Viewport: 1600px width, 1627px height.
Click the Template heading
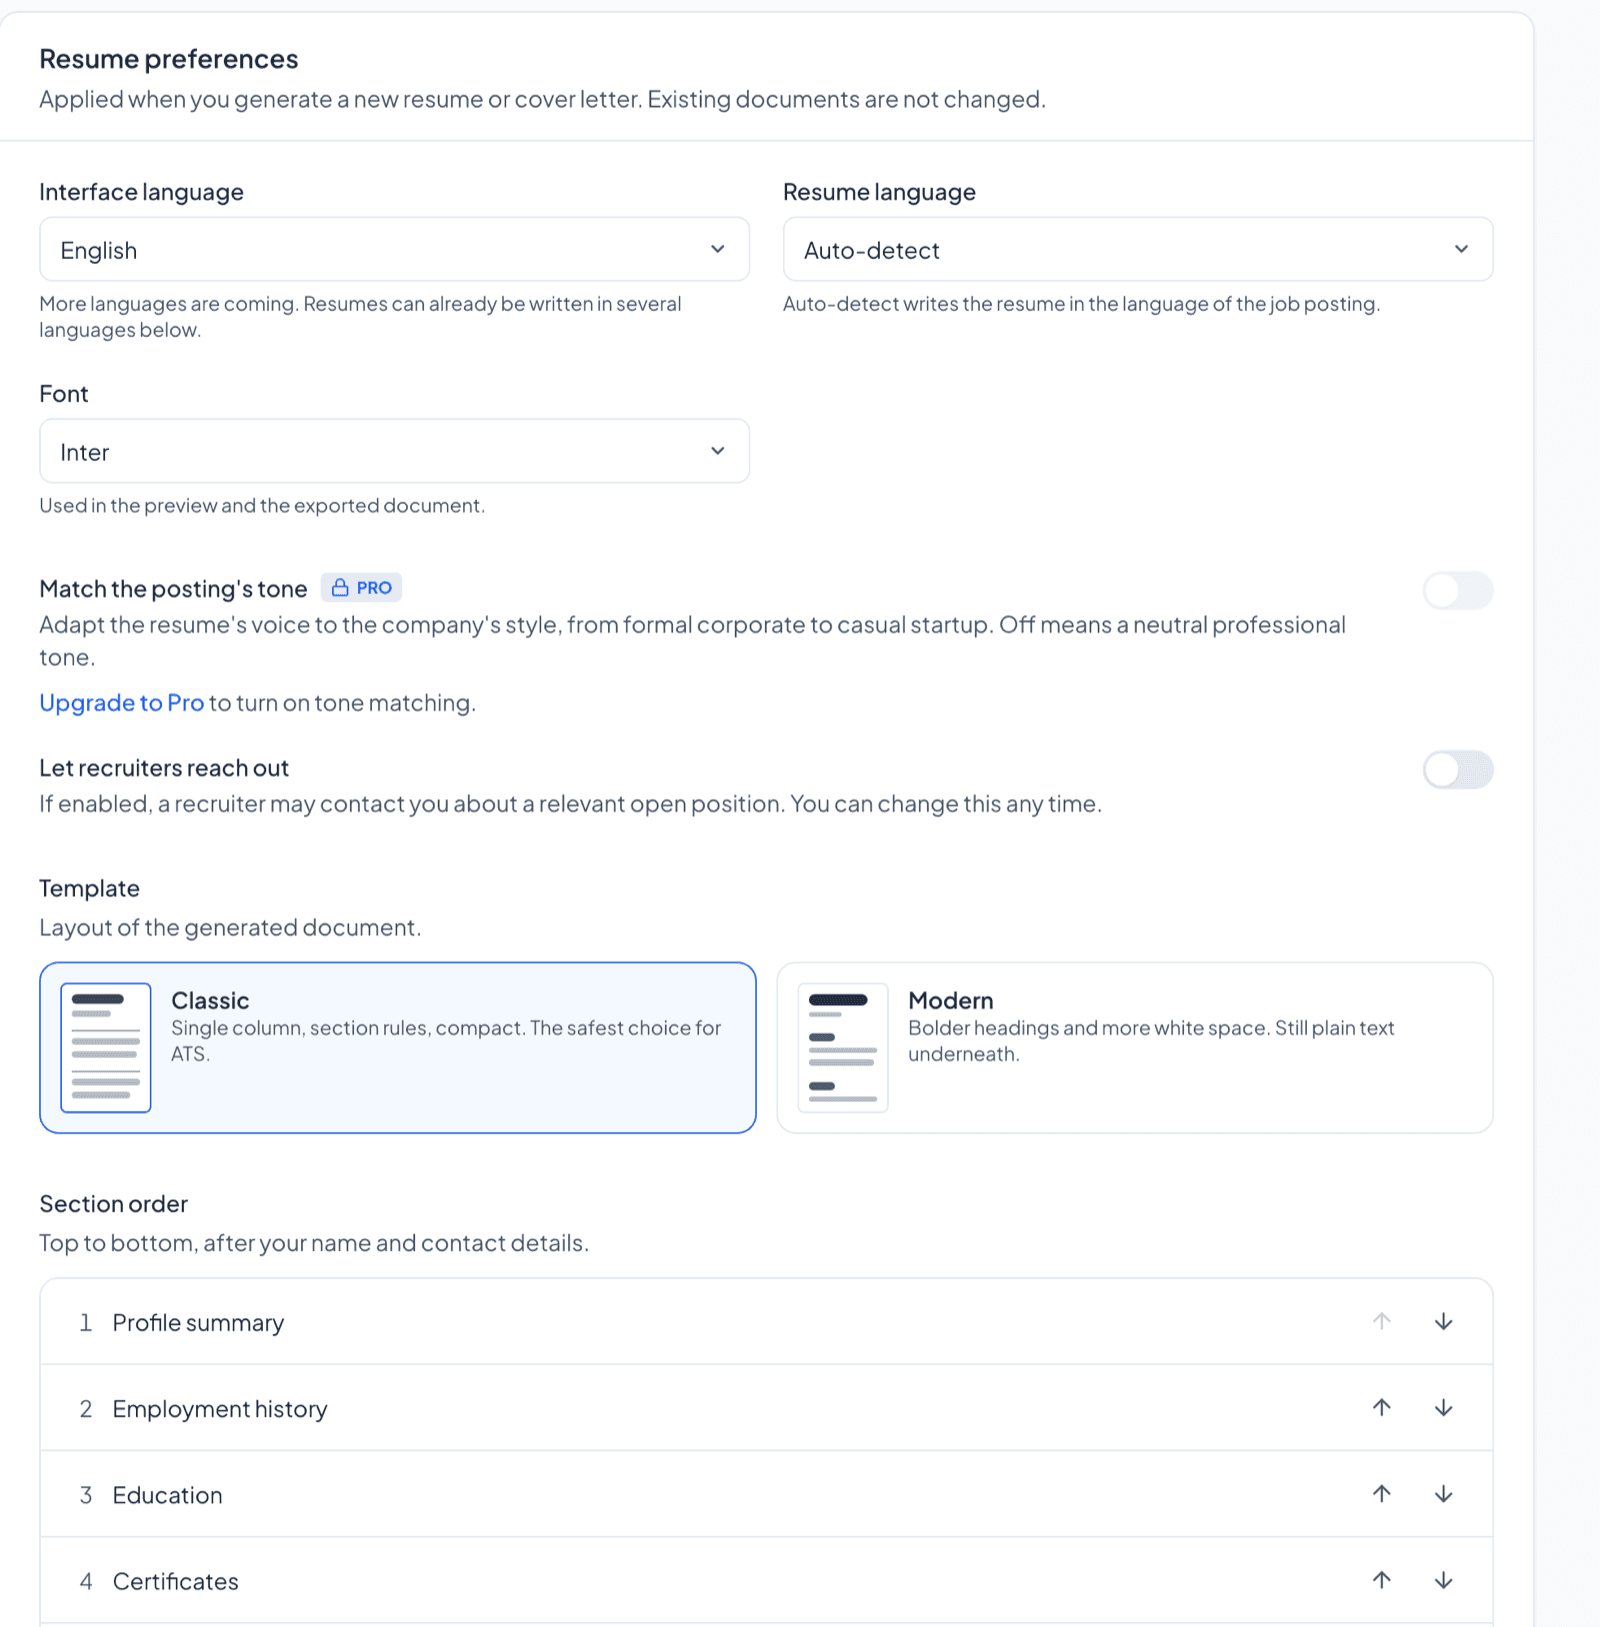tap(89, 888)
